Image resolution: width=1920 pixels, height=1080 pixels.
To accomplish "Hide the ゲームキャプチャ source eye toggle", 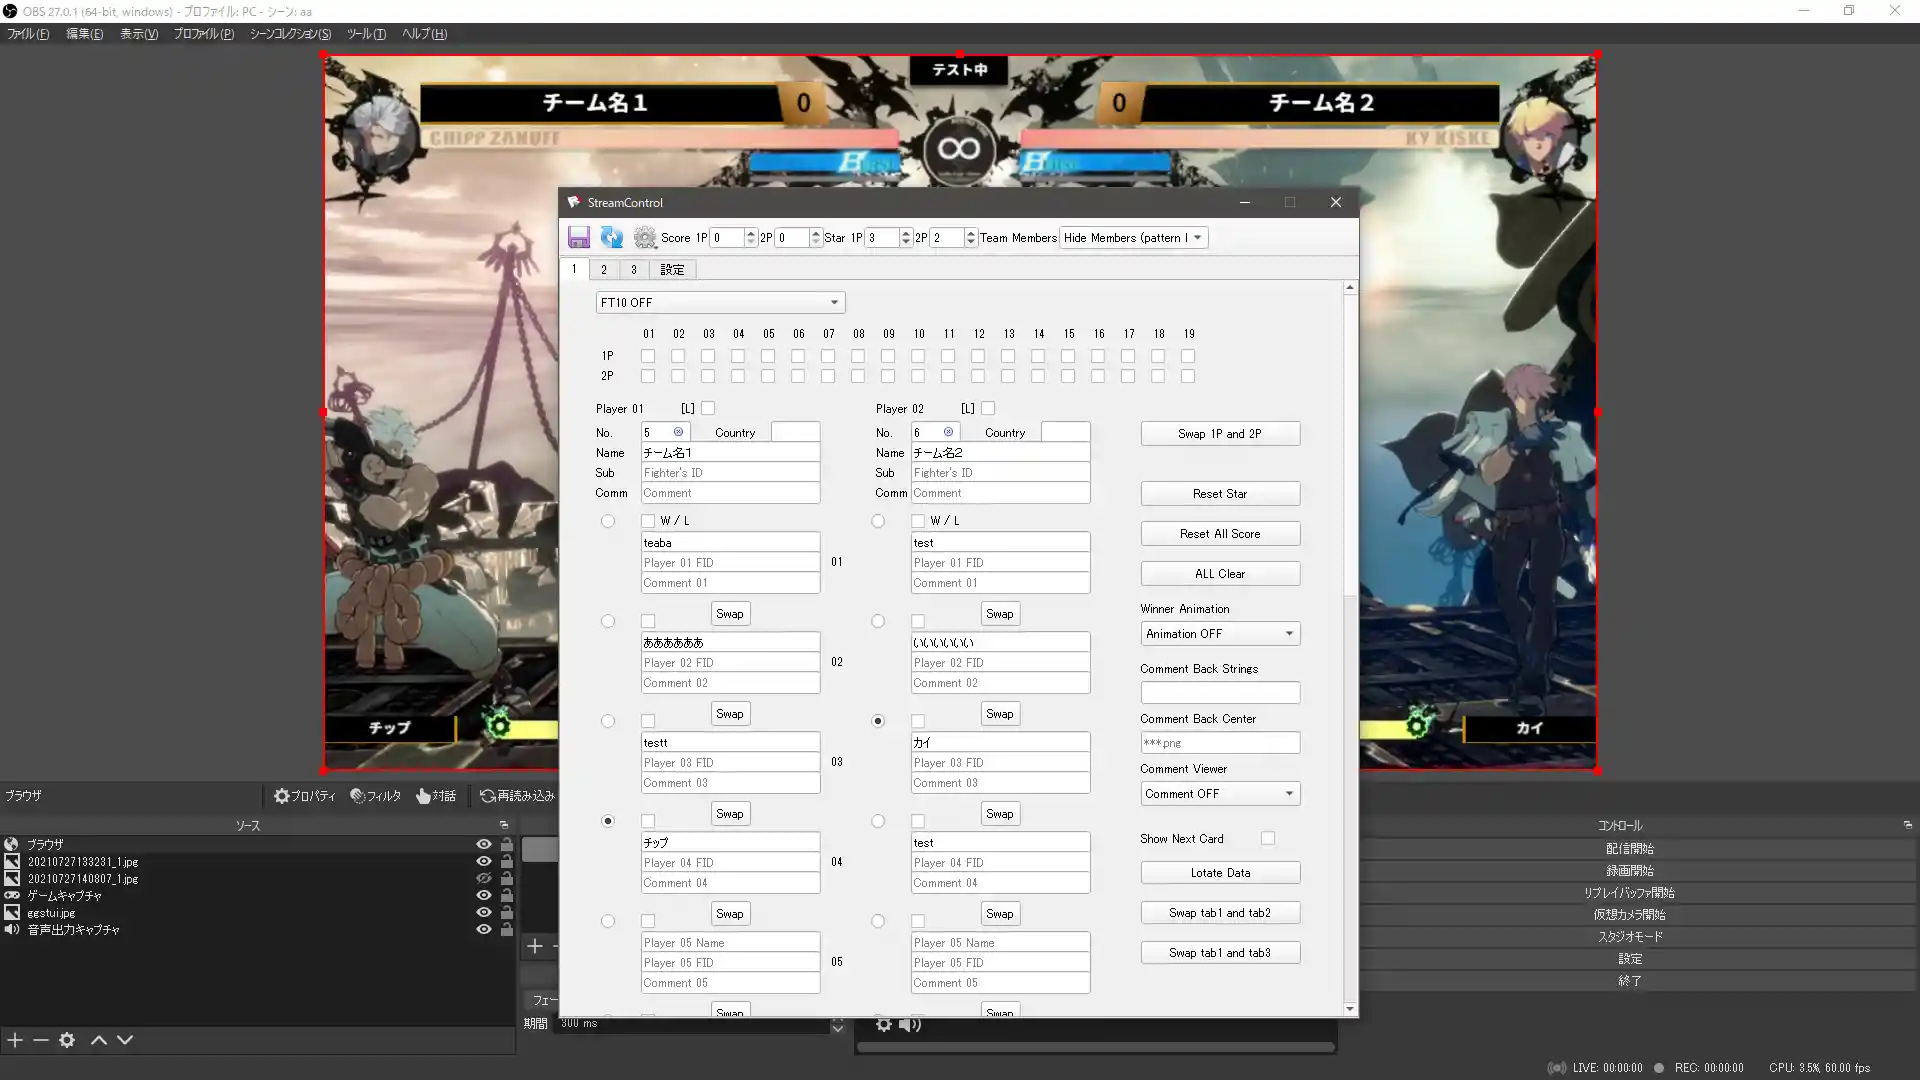I will point(484,895).
